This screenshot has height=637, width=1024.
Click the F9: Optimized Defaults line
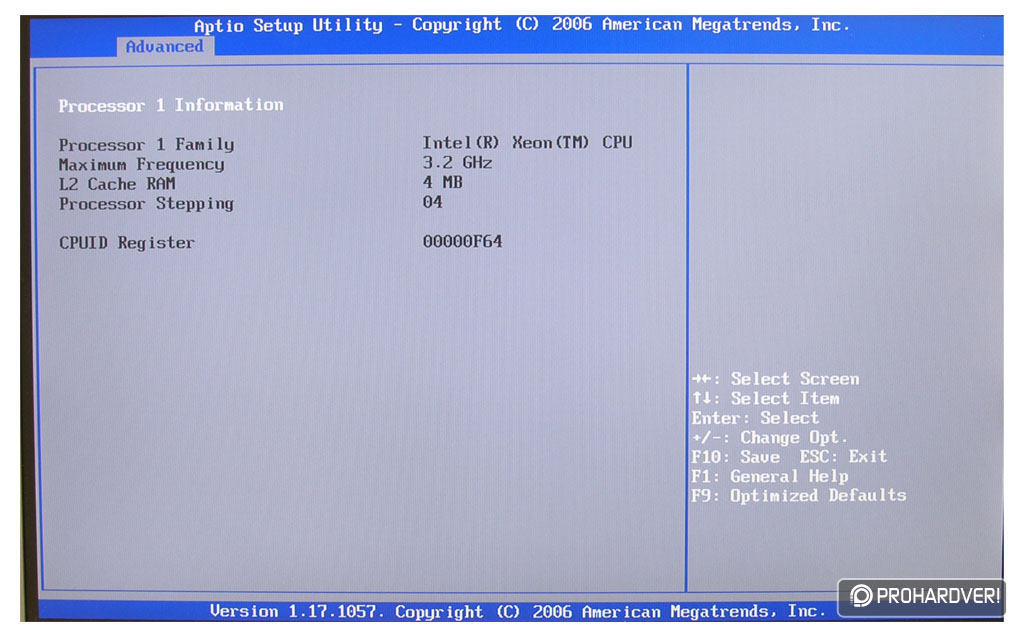[x=799, y=496]
